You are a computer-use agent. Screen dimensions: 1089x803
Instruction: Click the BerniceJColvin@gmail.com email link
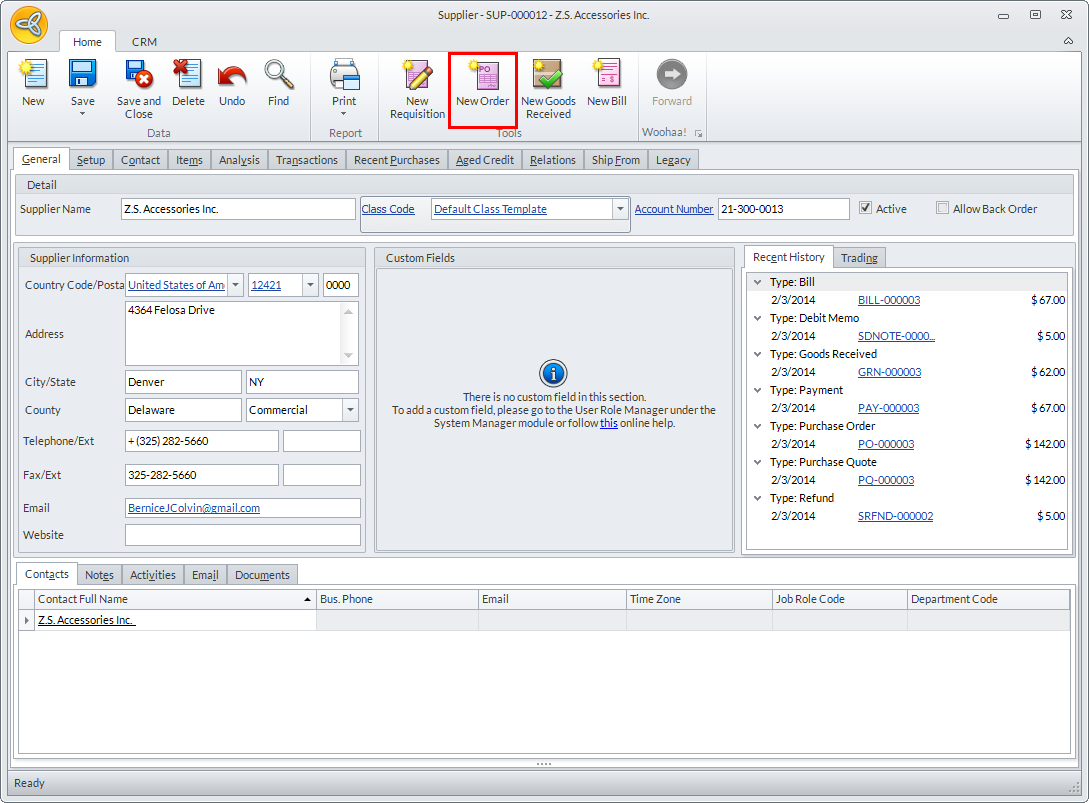click(x=194, y=508)
